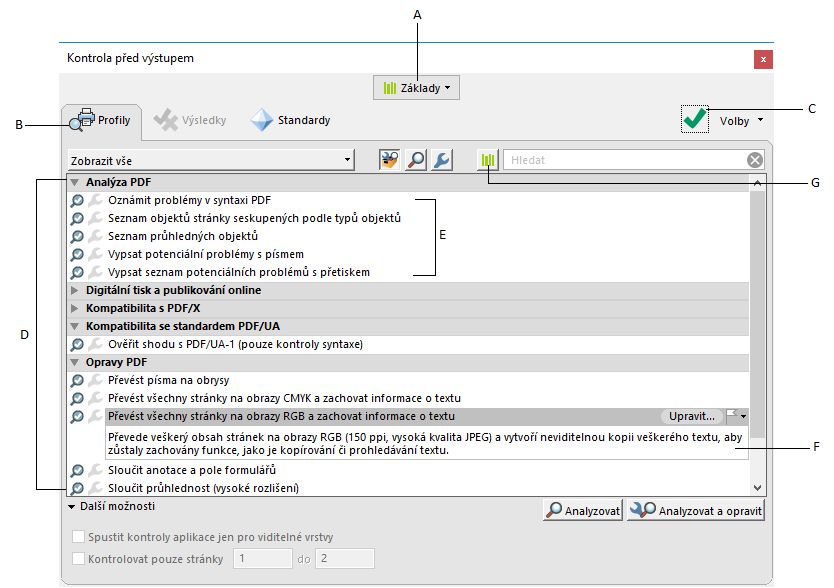The width and height of the screenshot is (834, 588).
Task: Click magnifier icon of Sloučit anotace row
Action: pyautogui.click(x=77, y=471)
